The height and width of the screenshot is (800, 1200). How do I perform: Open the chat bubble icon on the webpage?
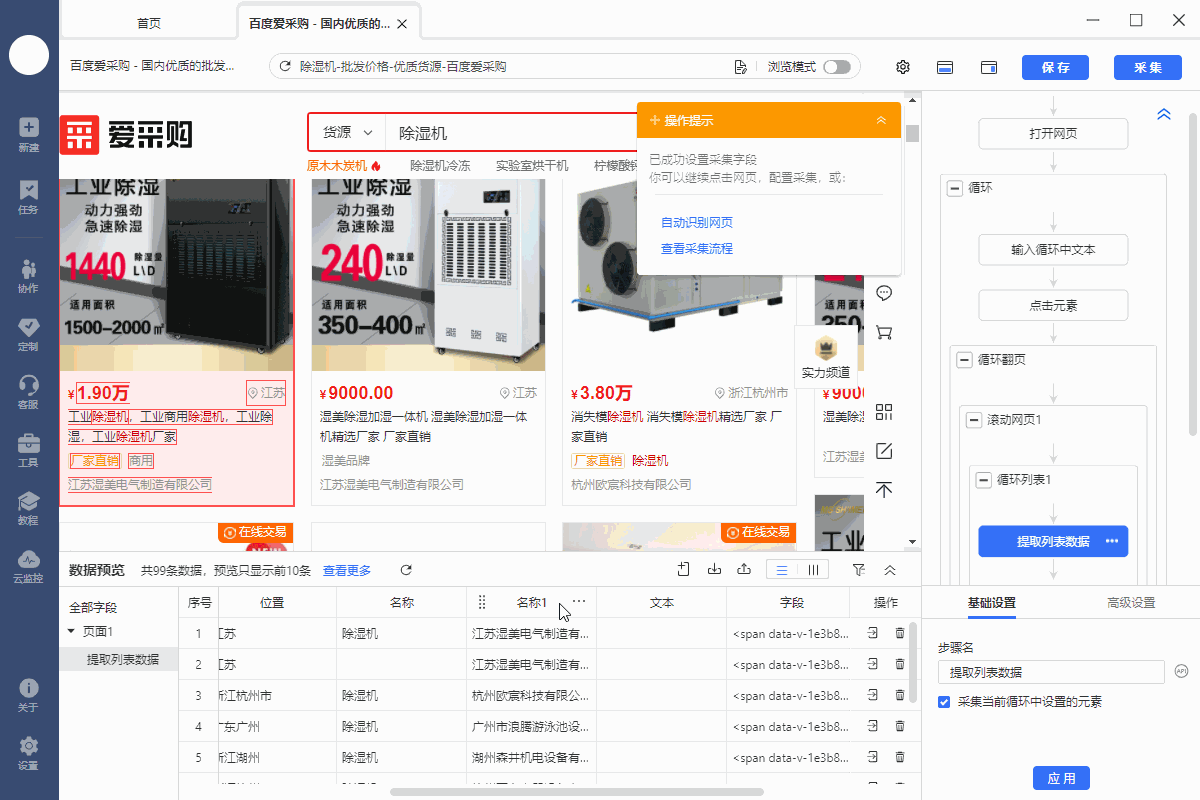click(x=884, y=293)
